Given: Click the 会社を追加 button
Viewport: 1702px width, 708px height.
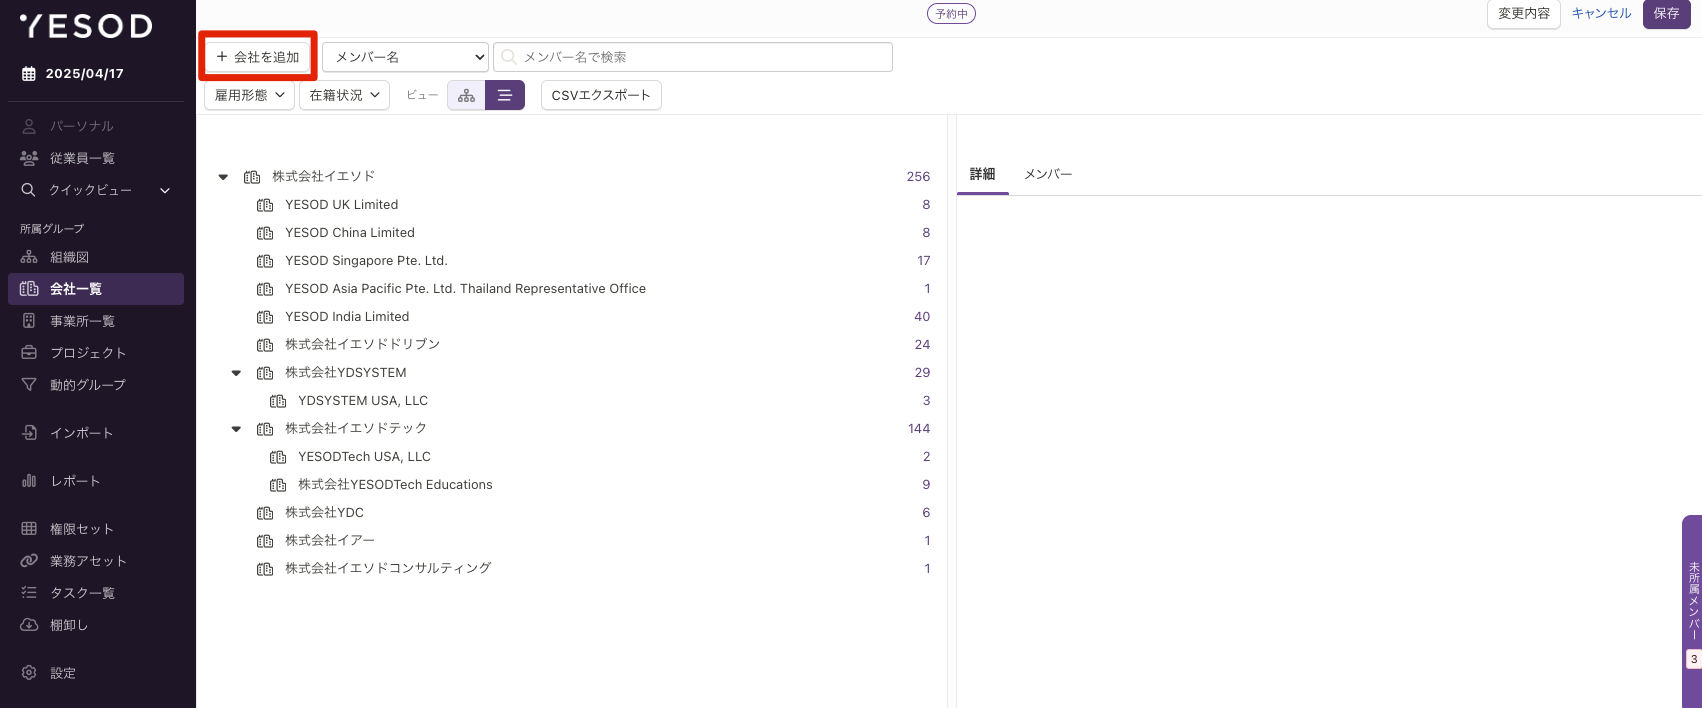Looking at the screenshot, I should 258,57.
